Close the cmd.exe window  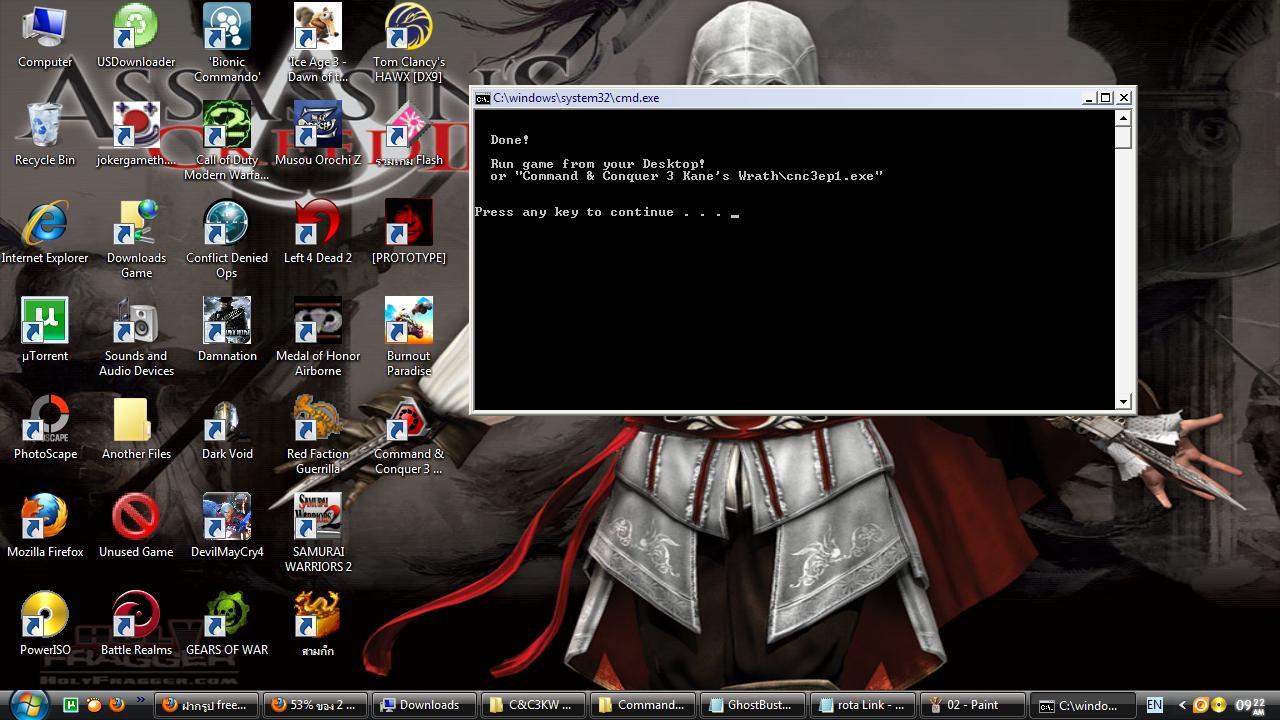click(1124, 98)
